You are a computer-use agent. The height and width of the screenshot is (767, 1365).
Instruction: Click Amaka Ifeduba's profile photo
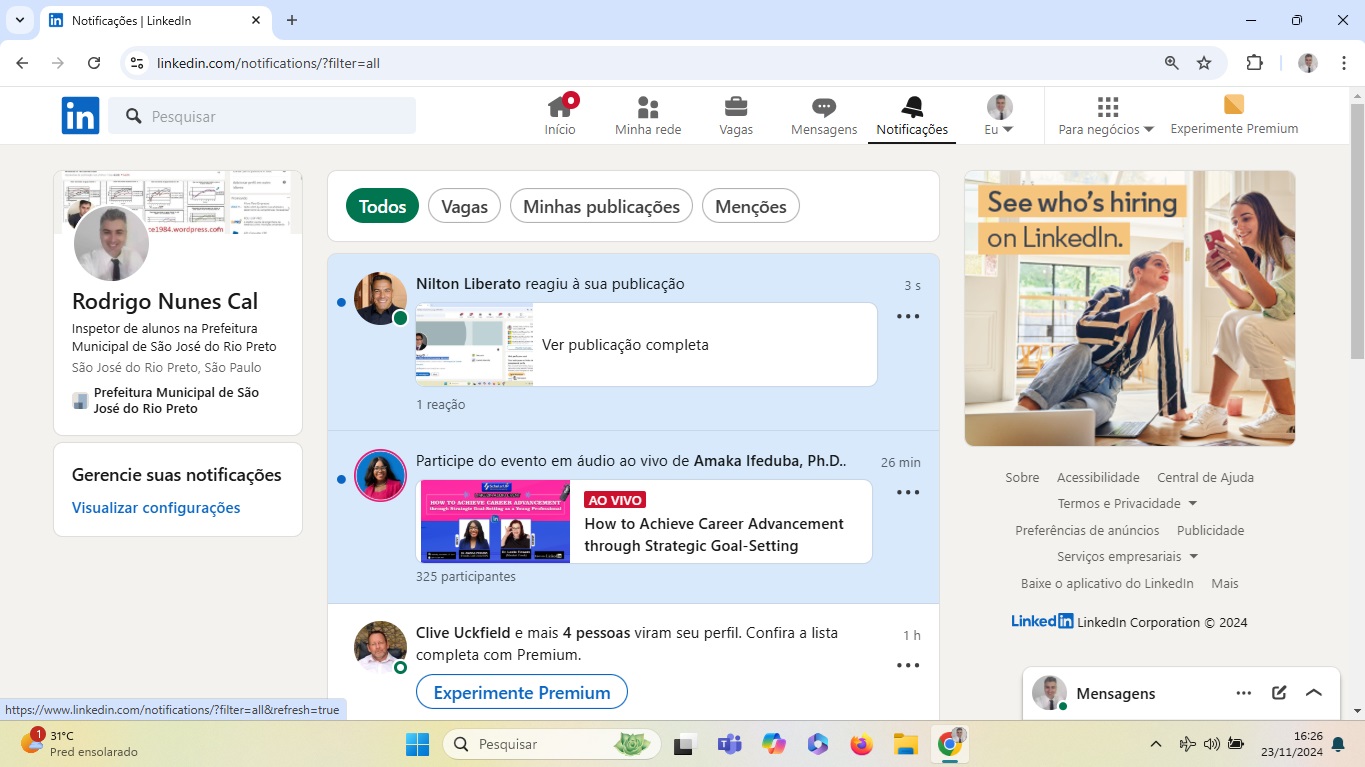pos(380,475)
